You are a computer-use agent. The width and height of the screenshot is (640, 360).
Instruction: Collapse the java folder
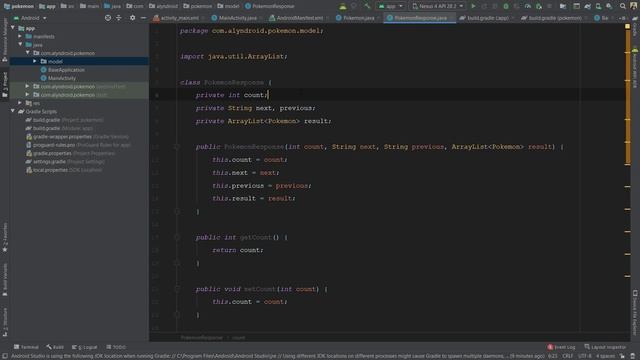[x=20, y=44]
